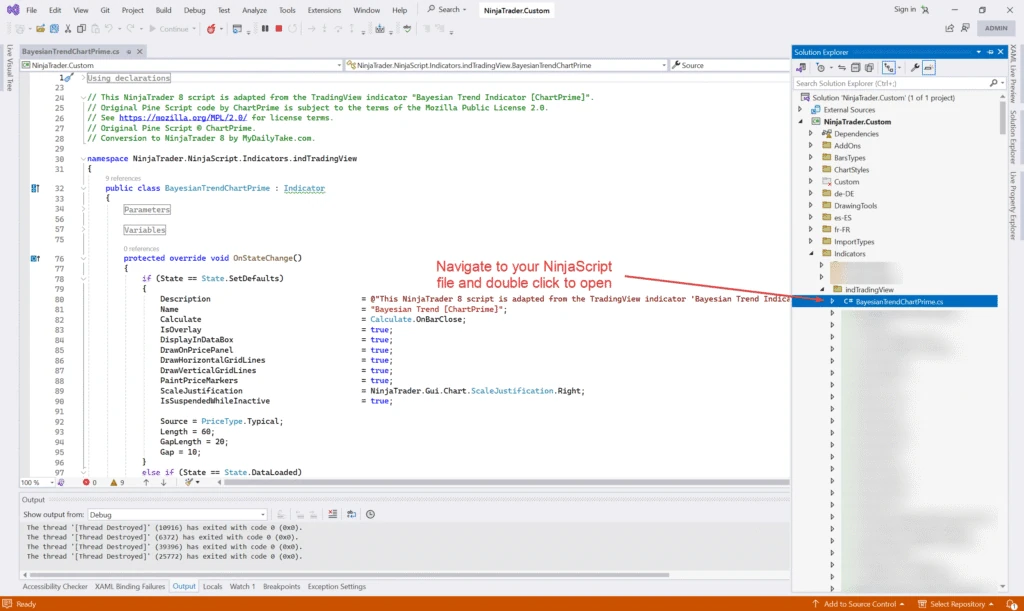This screenshot has width=1024, height=611.
Task: Open the Debug menu
Action: (x=194, y=10)
